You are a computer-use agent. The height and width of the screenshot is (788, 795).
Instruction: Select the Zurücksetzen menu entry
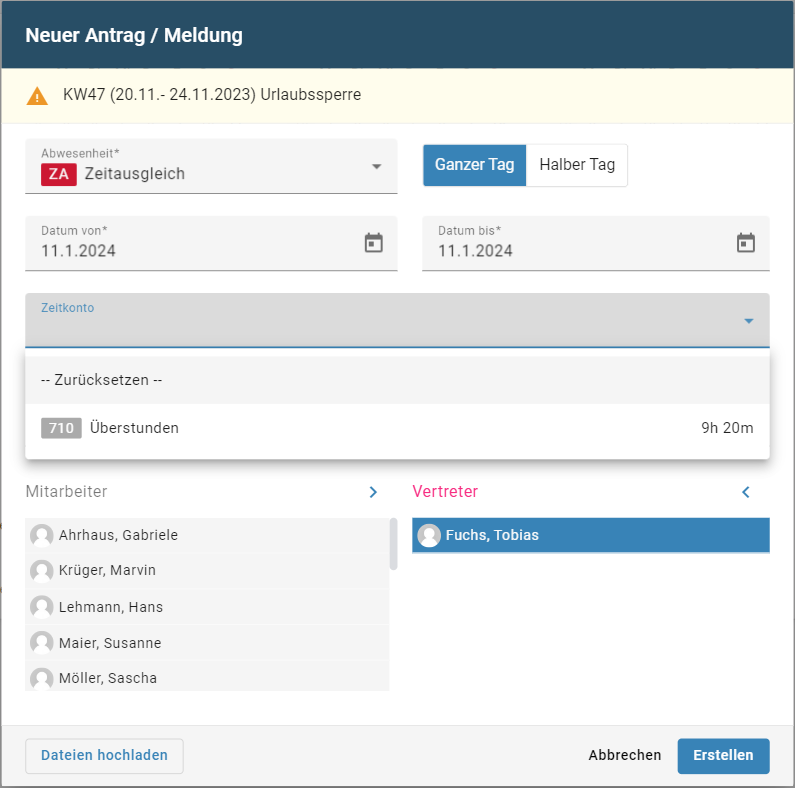(101, 380)
